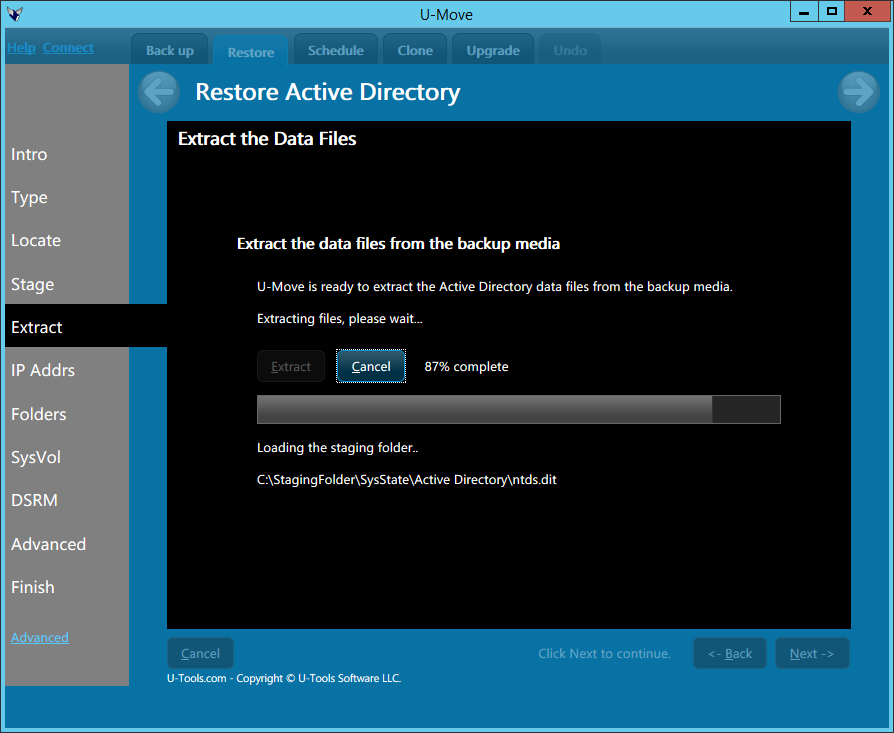Go back with the <- Back button
This screenshot has width=894, height=733.
click(x=730, y=653)
